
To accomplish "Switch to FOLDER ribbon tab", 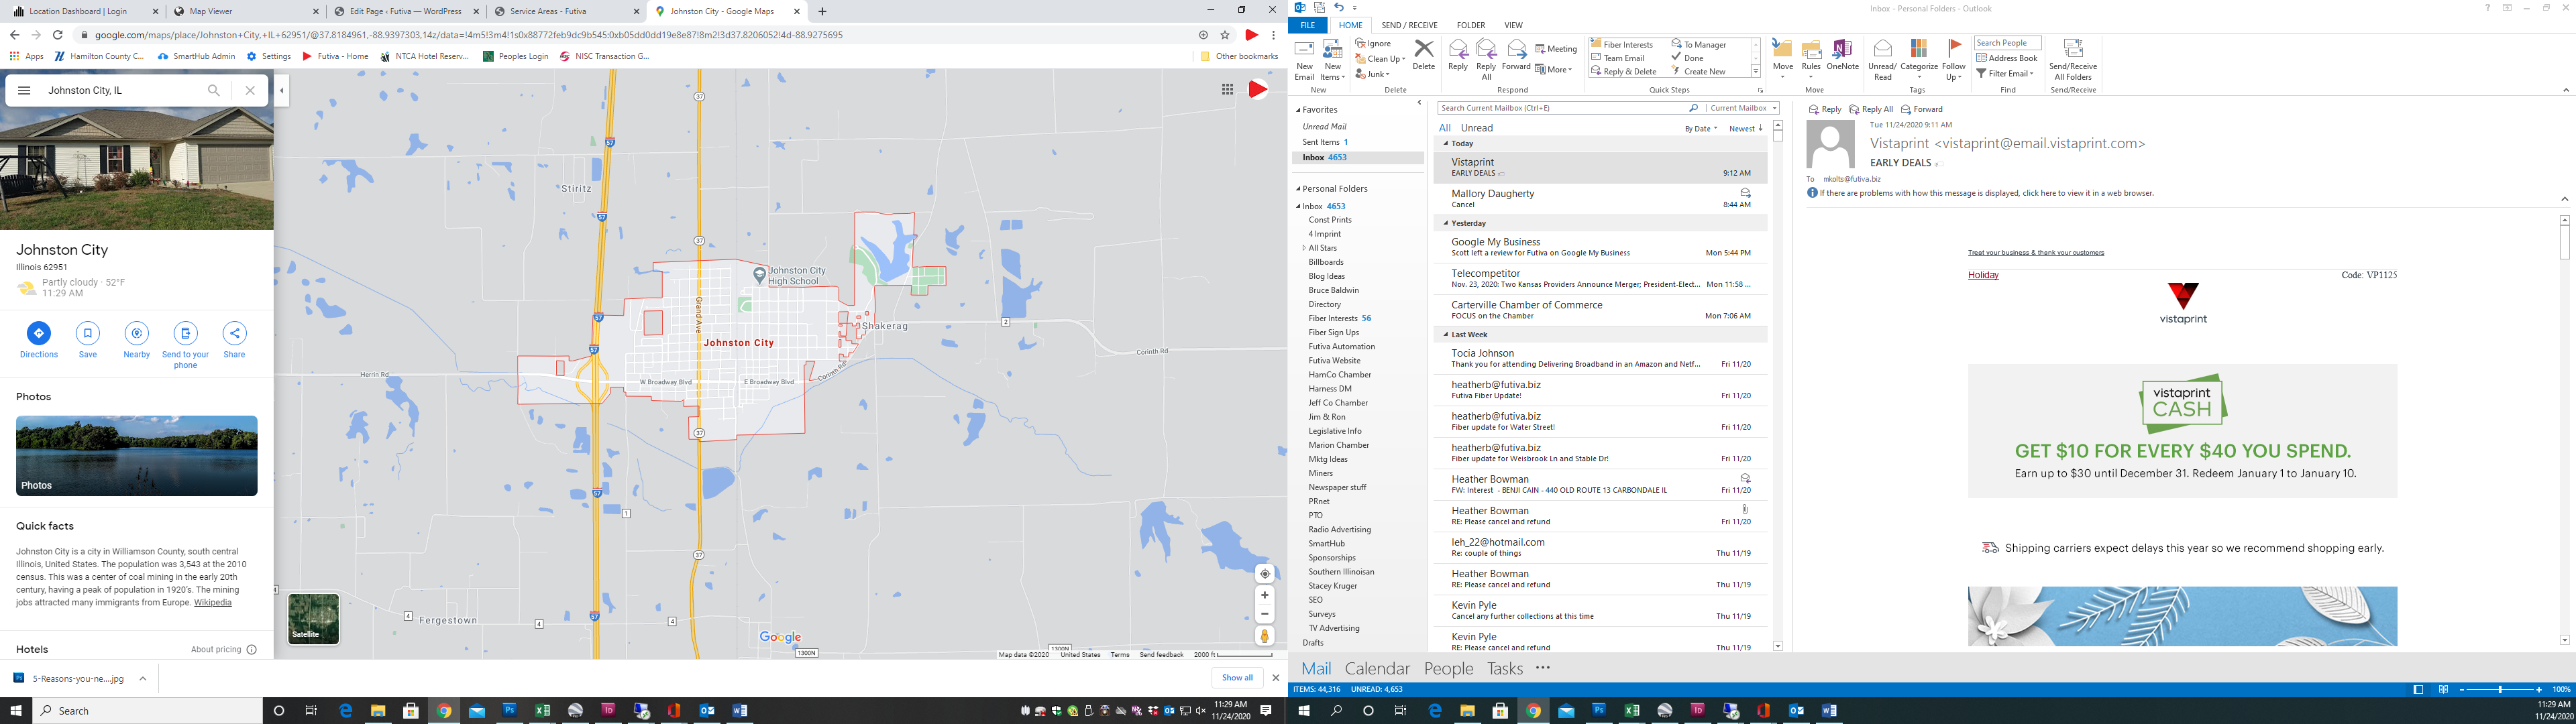I will pyautogui.click(x=1470, y=25).
